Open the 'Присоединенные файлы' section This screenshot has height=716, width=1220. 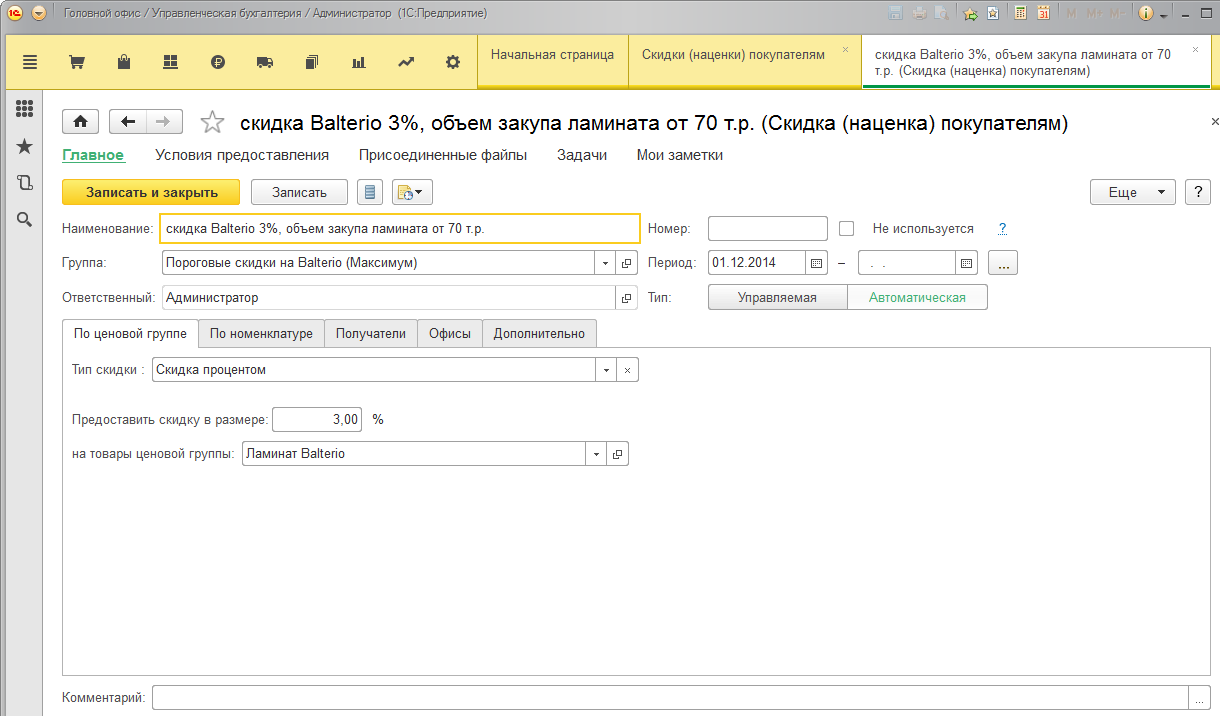coord(443,155)
